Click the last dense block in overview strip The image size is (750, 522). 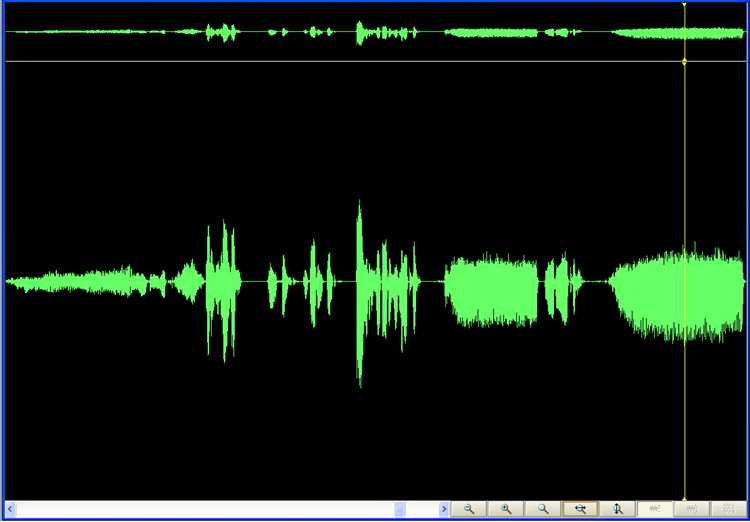coord(675,33)
